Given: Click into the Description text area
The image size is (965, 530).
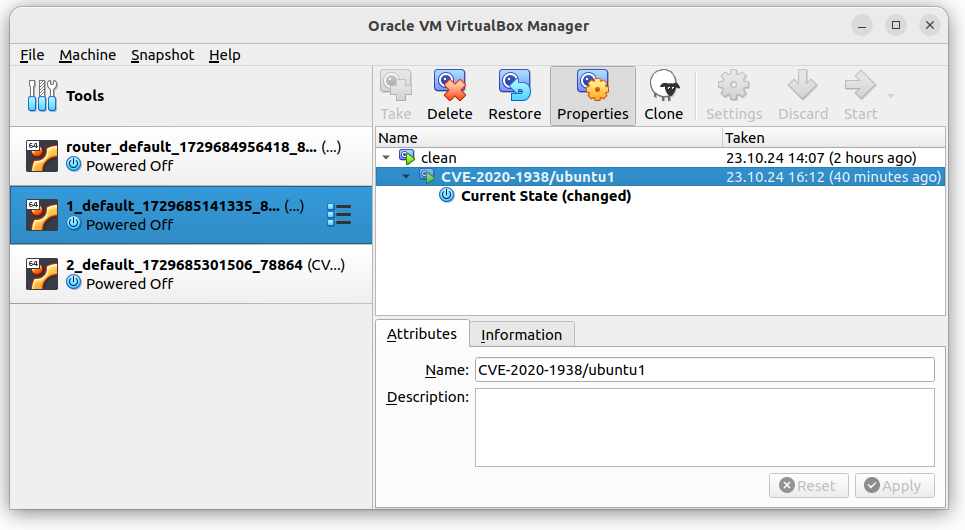Looking at the screenshot, I should click(x=705, y=427).
